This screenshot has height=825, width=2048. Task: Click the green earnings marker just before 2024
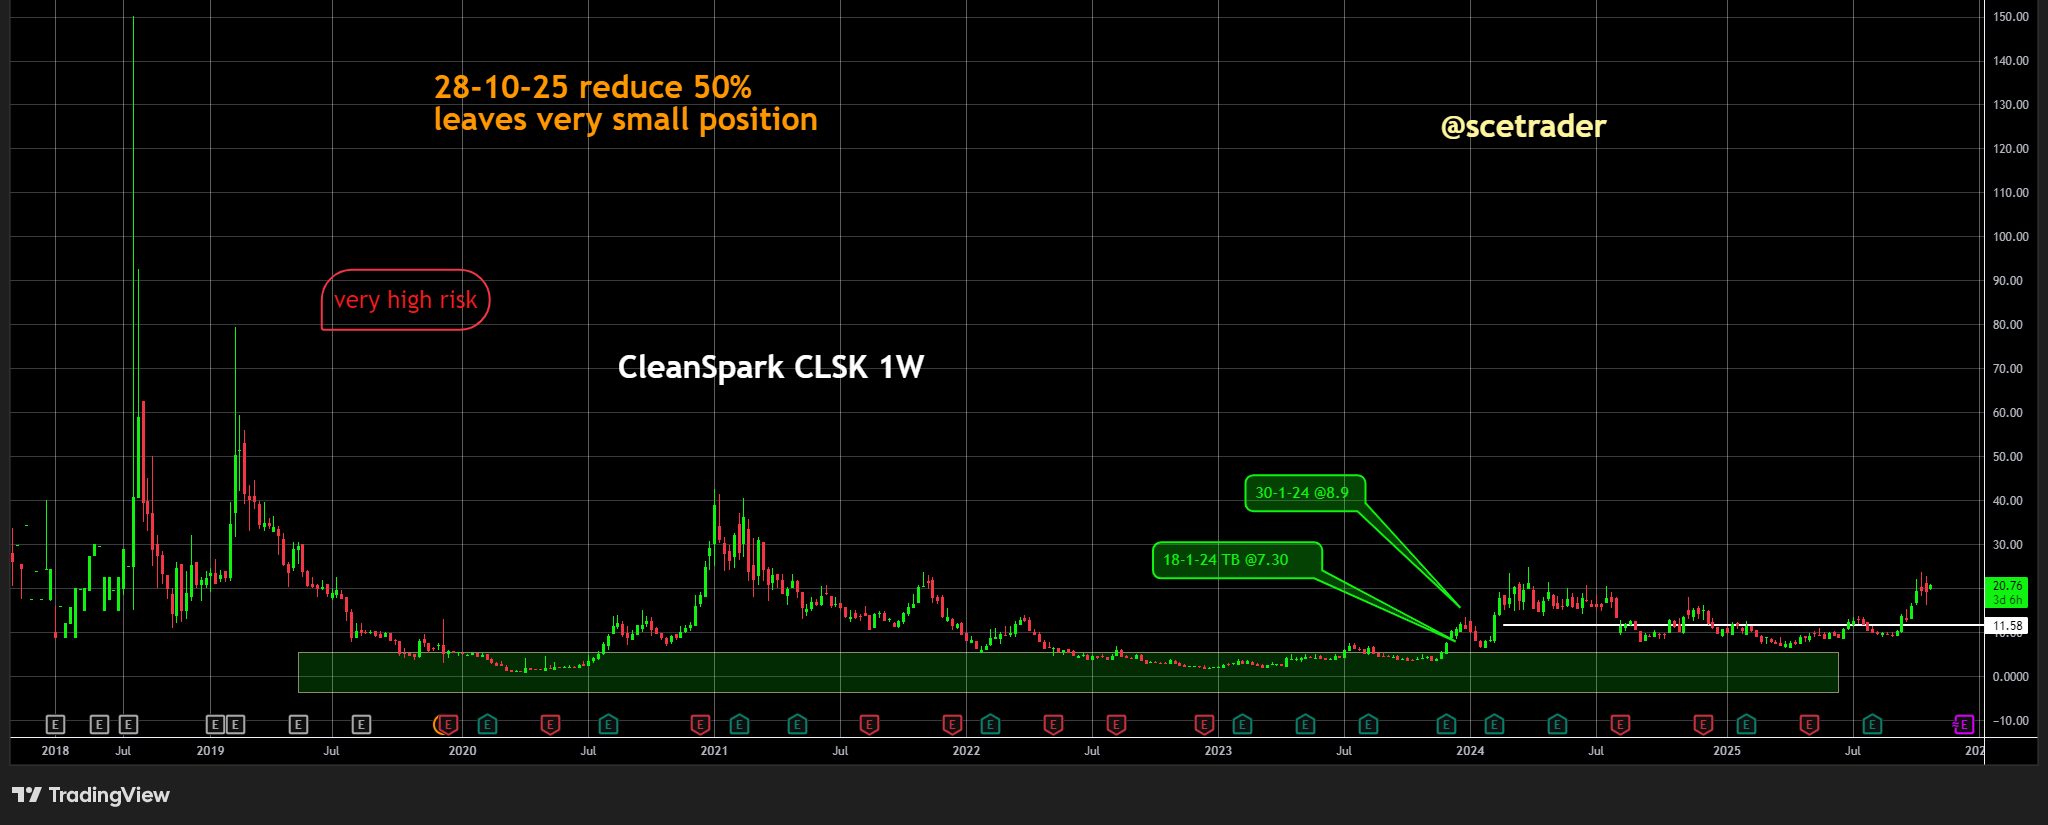click(1446, 724)
